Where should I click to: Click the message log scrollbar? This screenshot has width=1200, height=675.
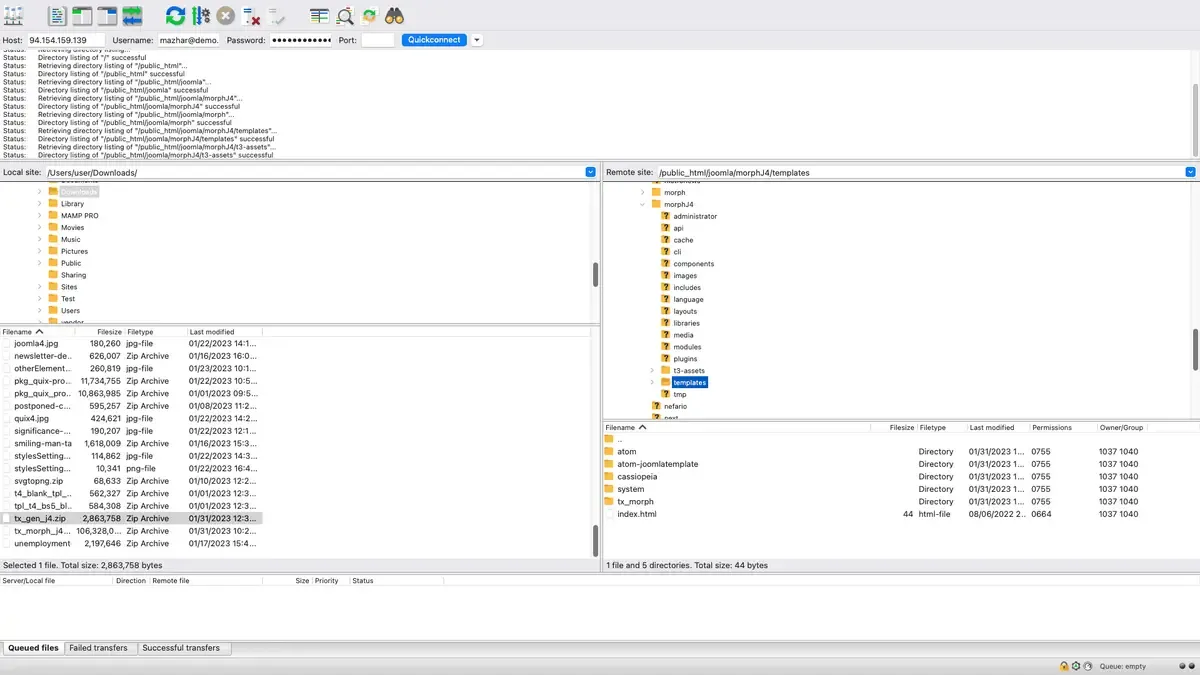point(1195,120)
